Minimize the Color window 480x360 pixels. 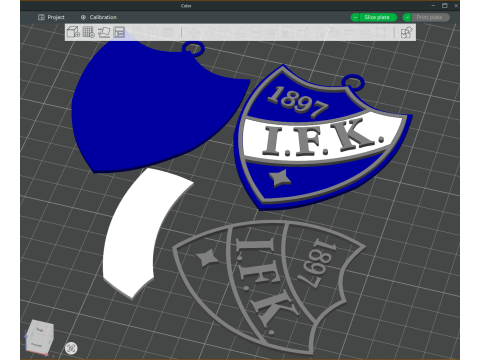(433, 6)
